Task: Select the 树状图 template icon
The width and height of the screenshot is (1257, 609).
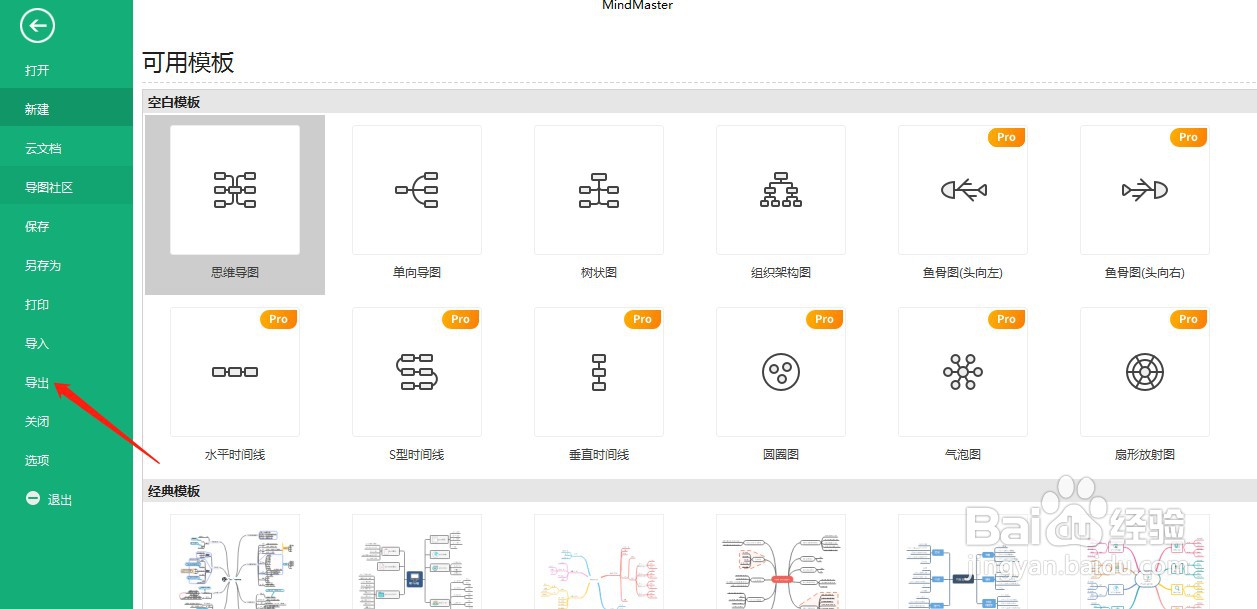Action: pos(599,190)
